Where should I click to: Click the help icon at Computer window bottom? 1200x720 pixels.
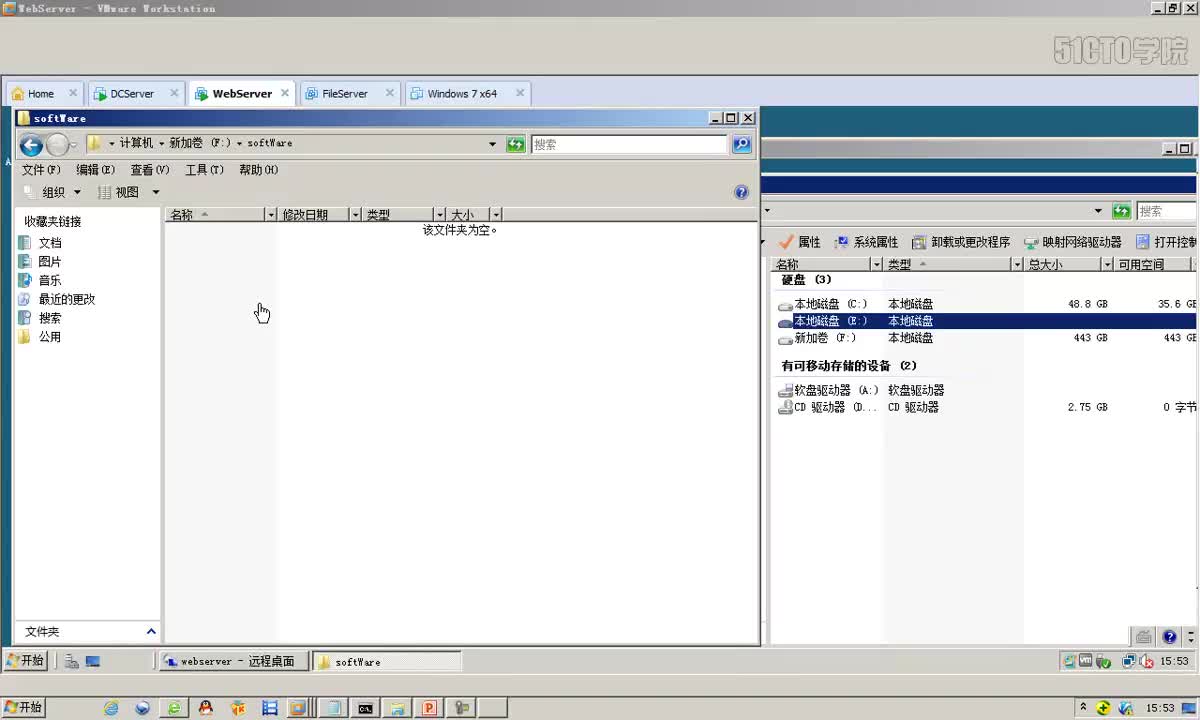click(x=1169, y=636)
